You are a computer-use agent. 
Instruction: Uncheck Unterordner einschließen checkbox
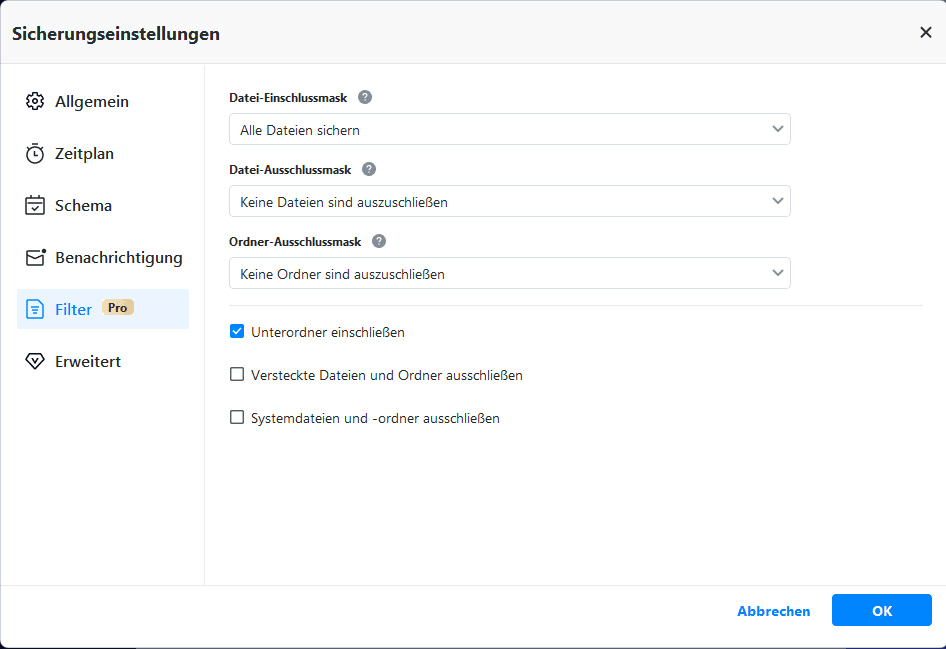237,332
